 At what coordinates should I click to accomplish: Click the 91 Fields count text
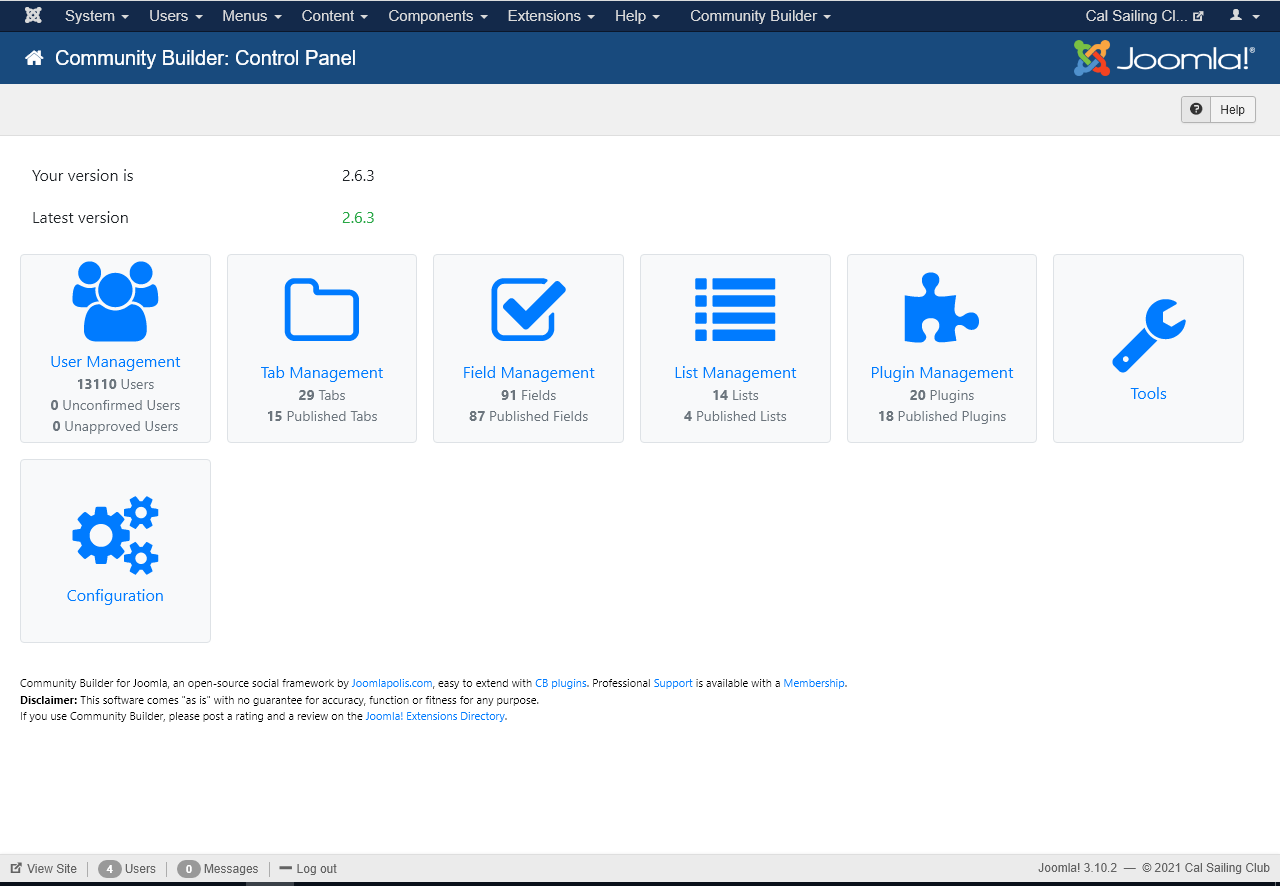[x=528, y=396]
